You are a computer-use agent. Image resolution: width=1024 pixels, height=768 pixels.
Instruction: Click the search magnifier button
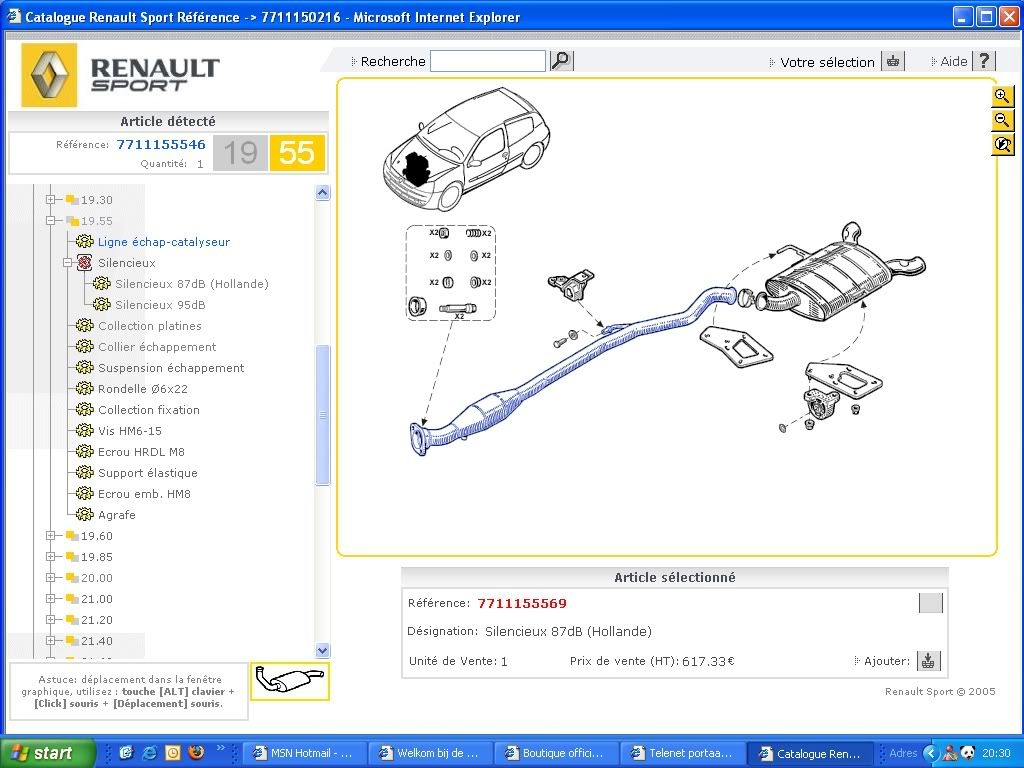(561, 61)
